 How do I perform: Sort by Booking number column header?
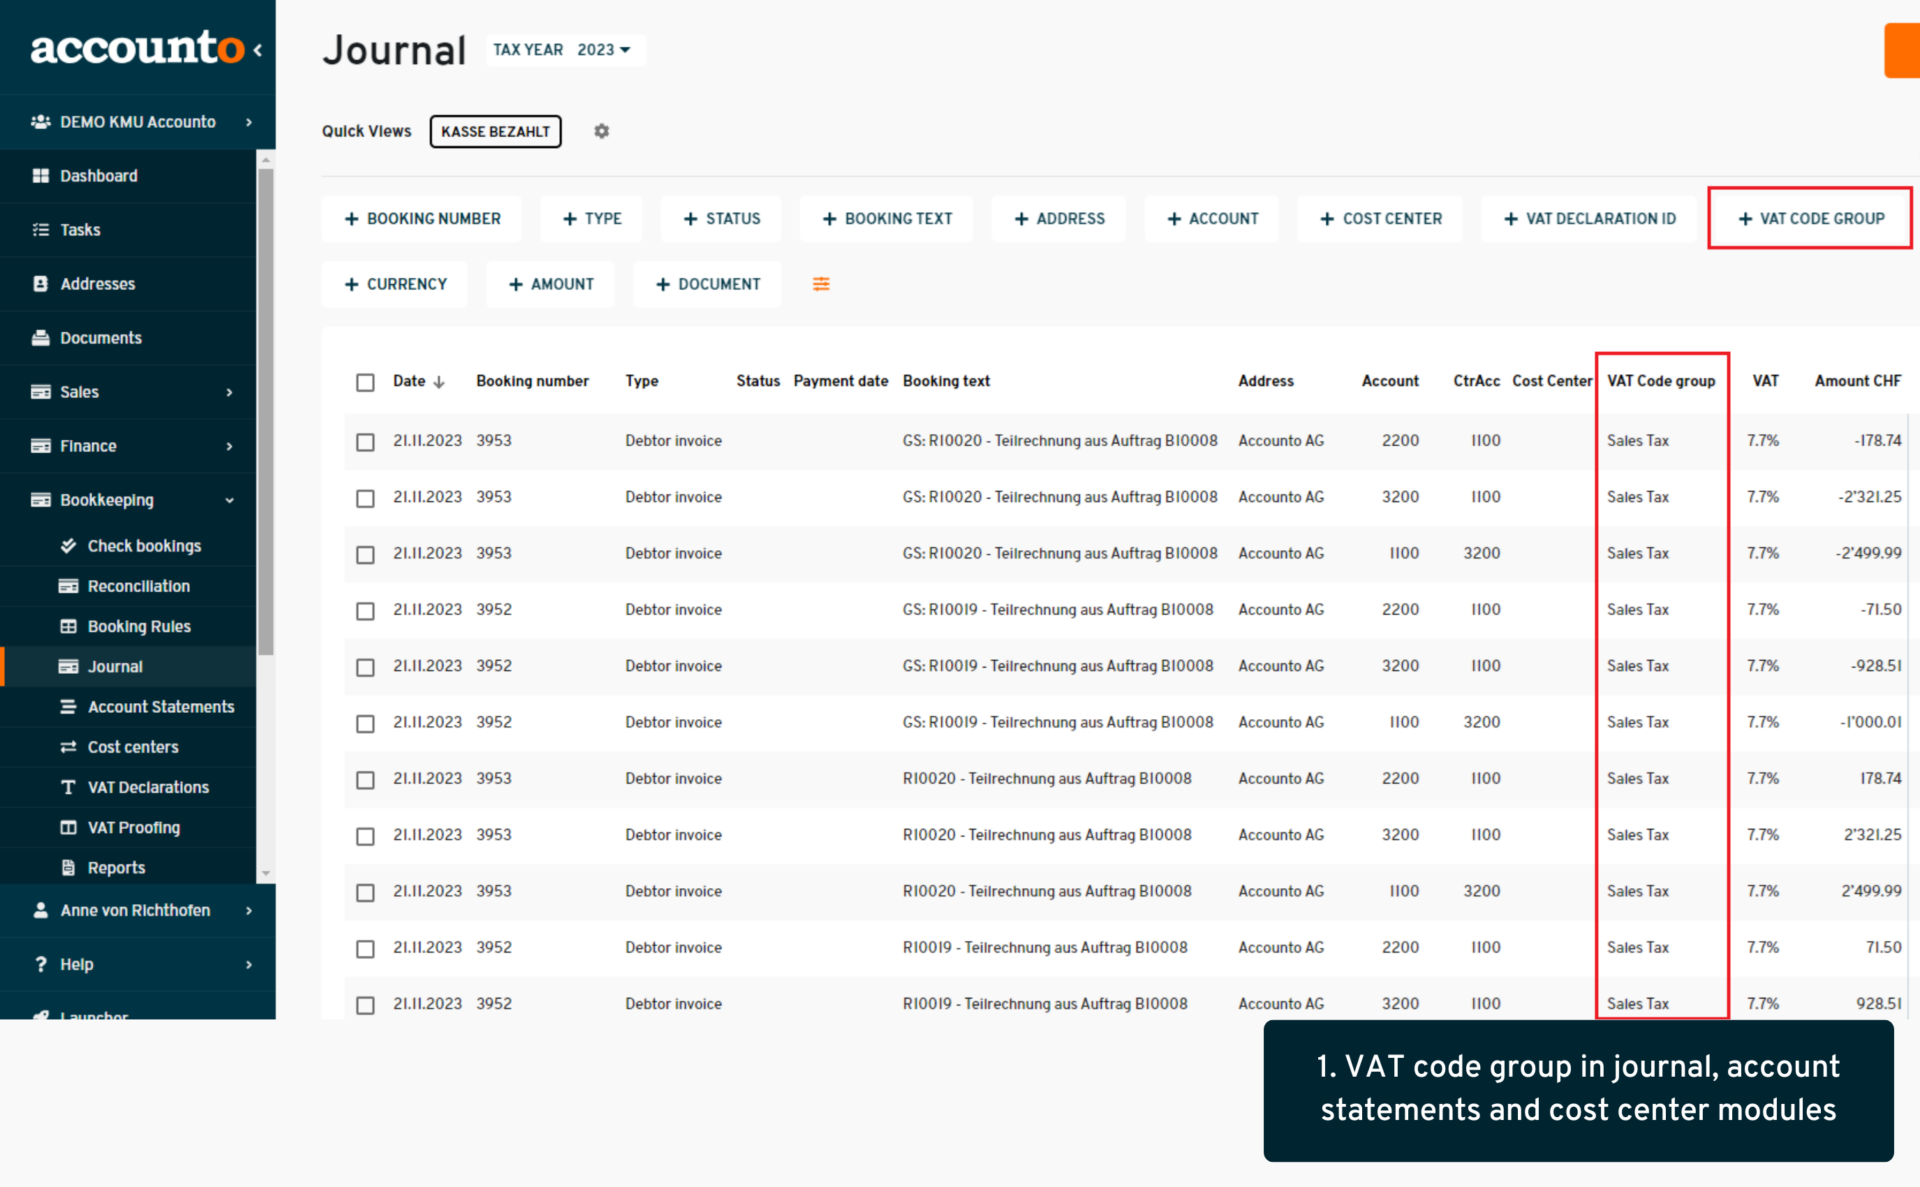(532, 381)
